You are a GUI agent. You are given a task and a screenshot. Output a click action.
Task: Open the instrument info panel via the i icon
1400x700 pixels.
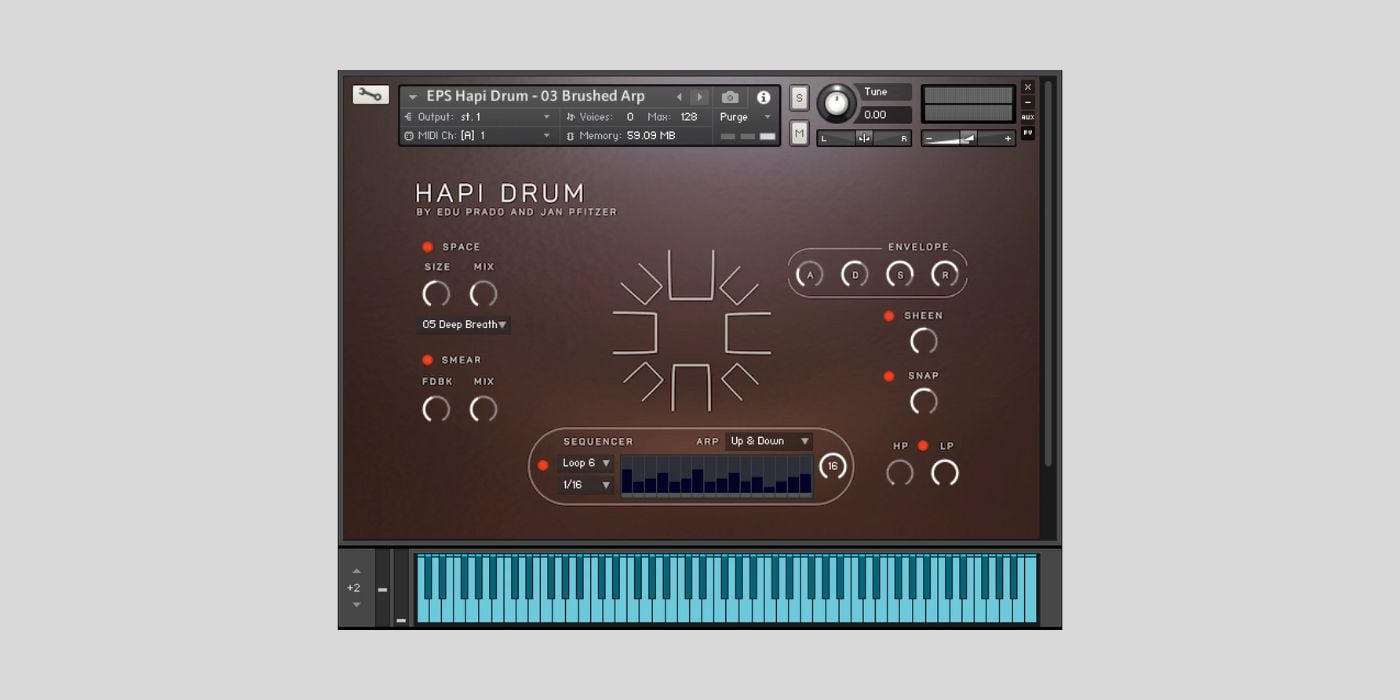[x=764, y=96]
